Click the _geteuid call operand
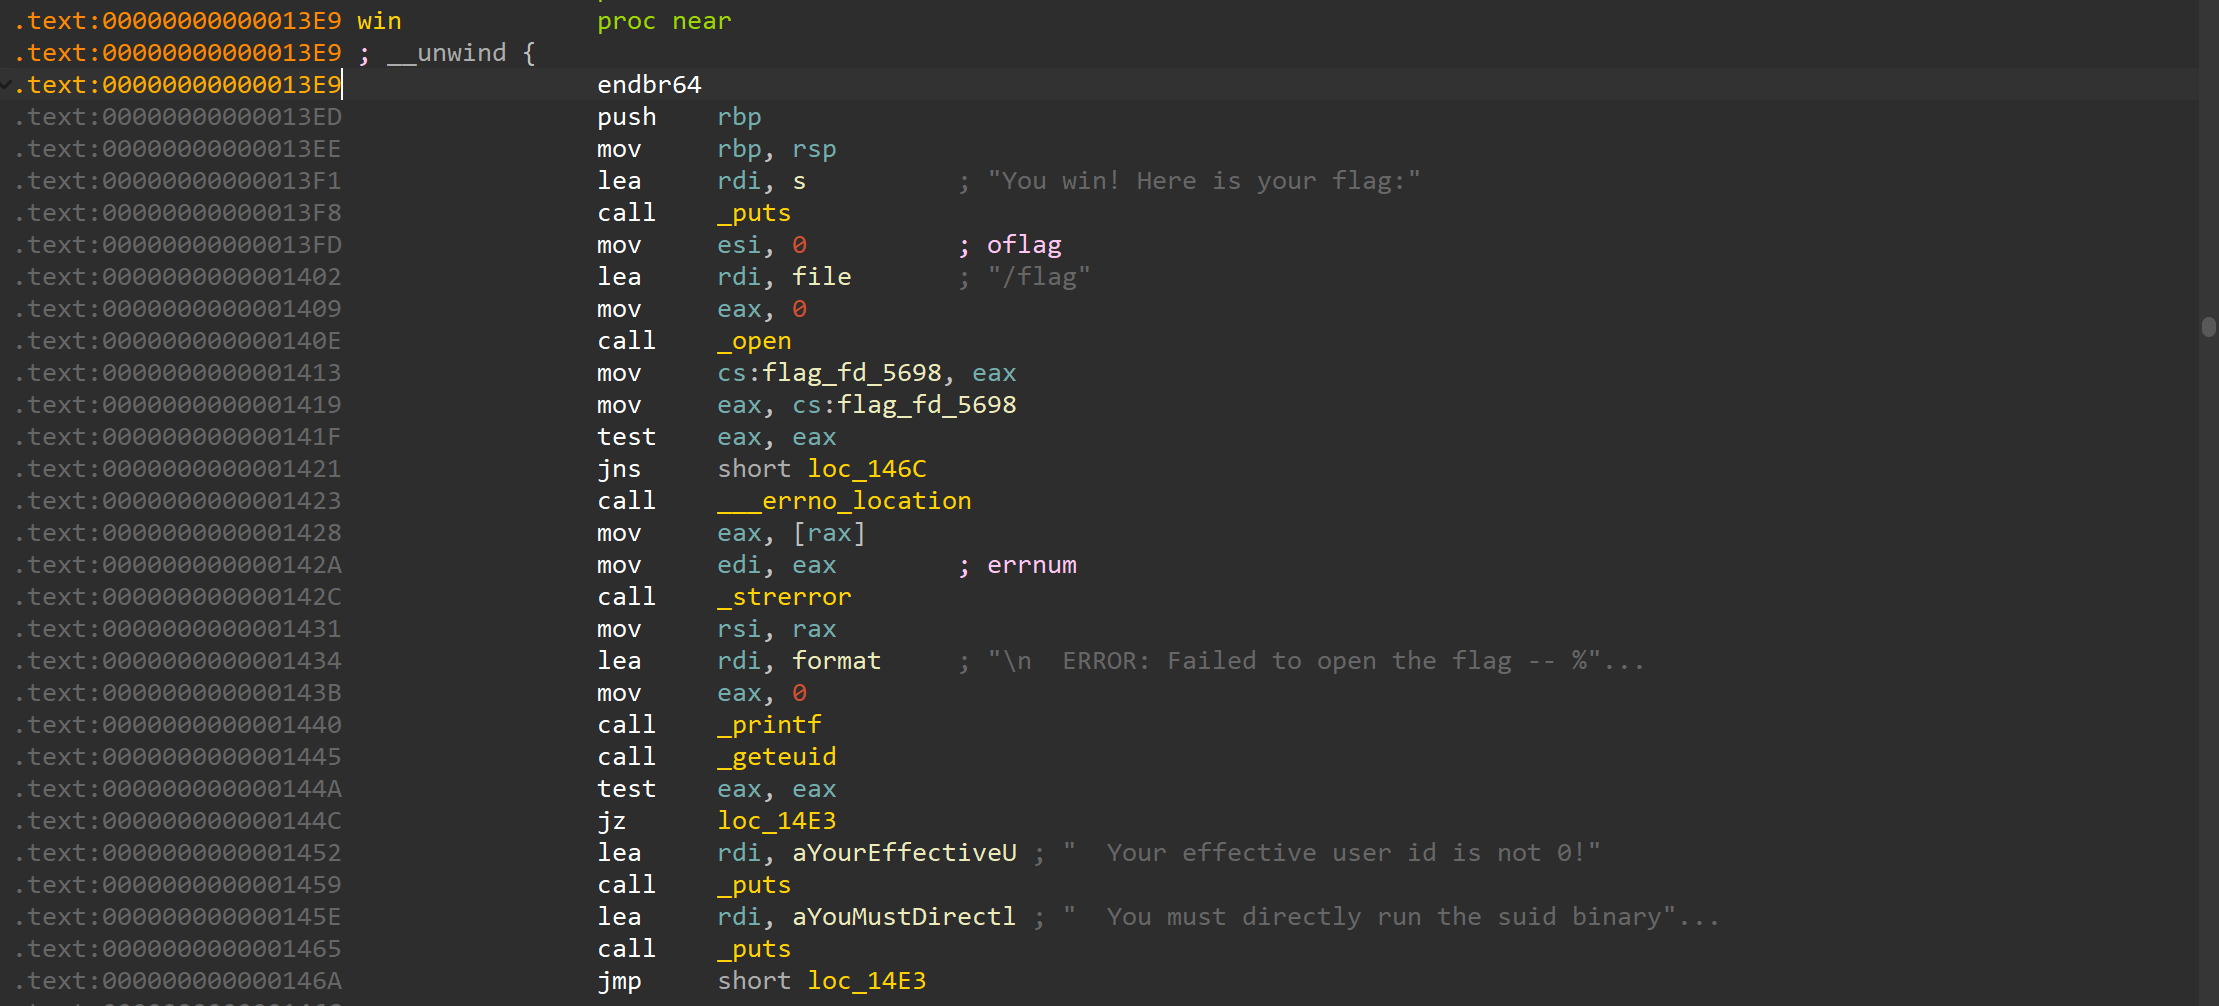This screenshot has width=2219, height=1006. point(776,757)
